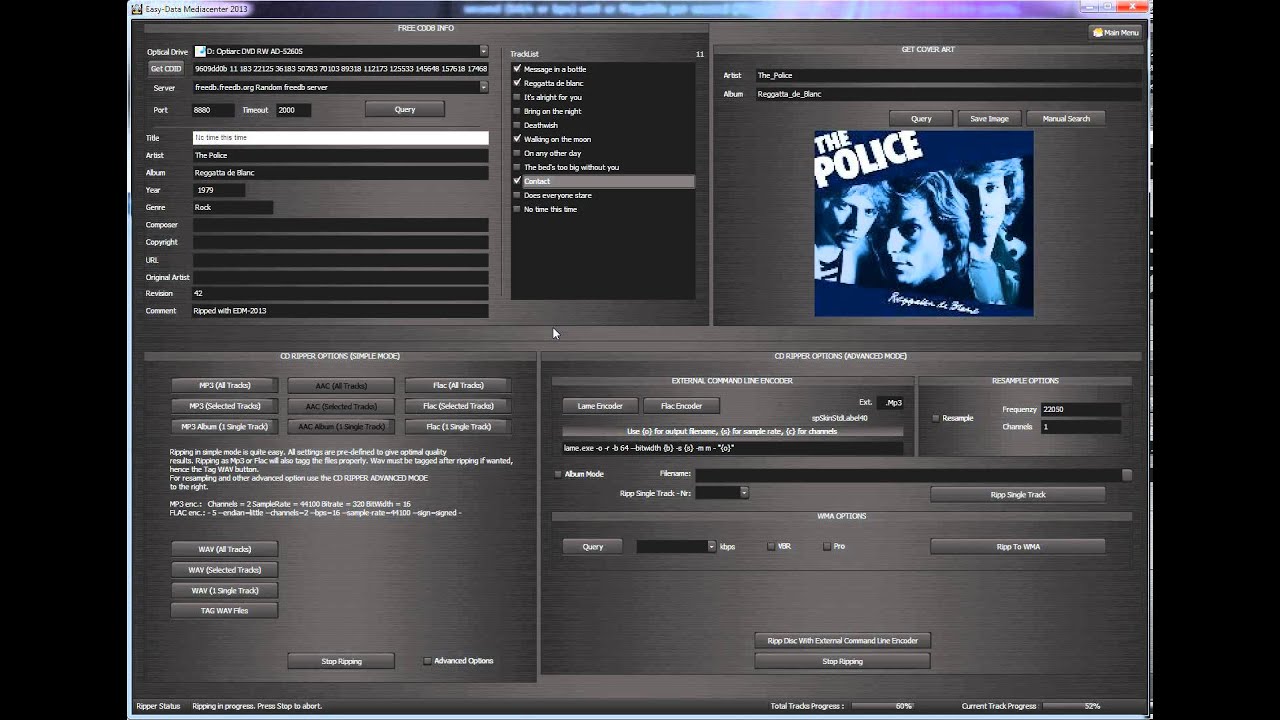Toggle the Album Mode checkbox
The image size is (1280, 720).
point(558,474)
